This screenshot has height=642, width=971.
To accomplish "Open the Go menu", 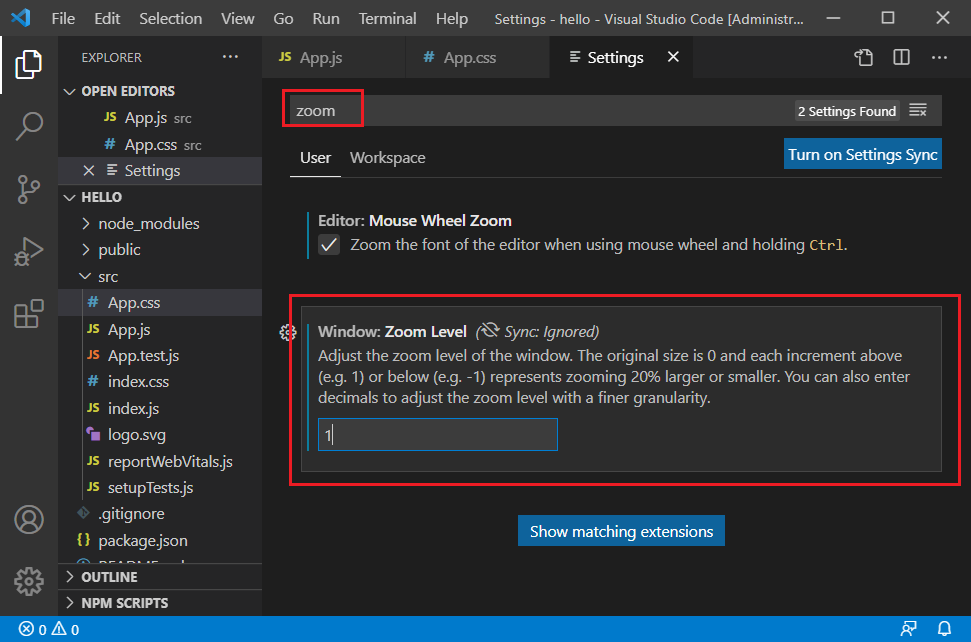I will (x=283, y=19).
